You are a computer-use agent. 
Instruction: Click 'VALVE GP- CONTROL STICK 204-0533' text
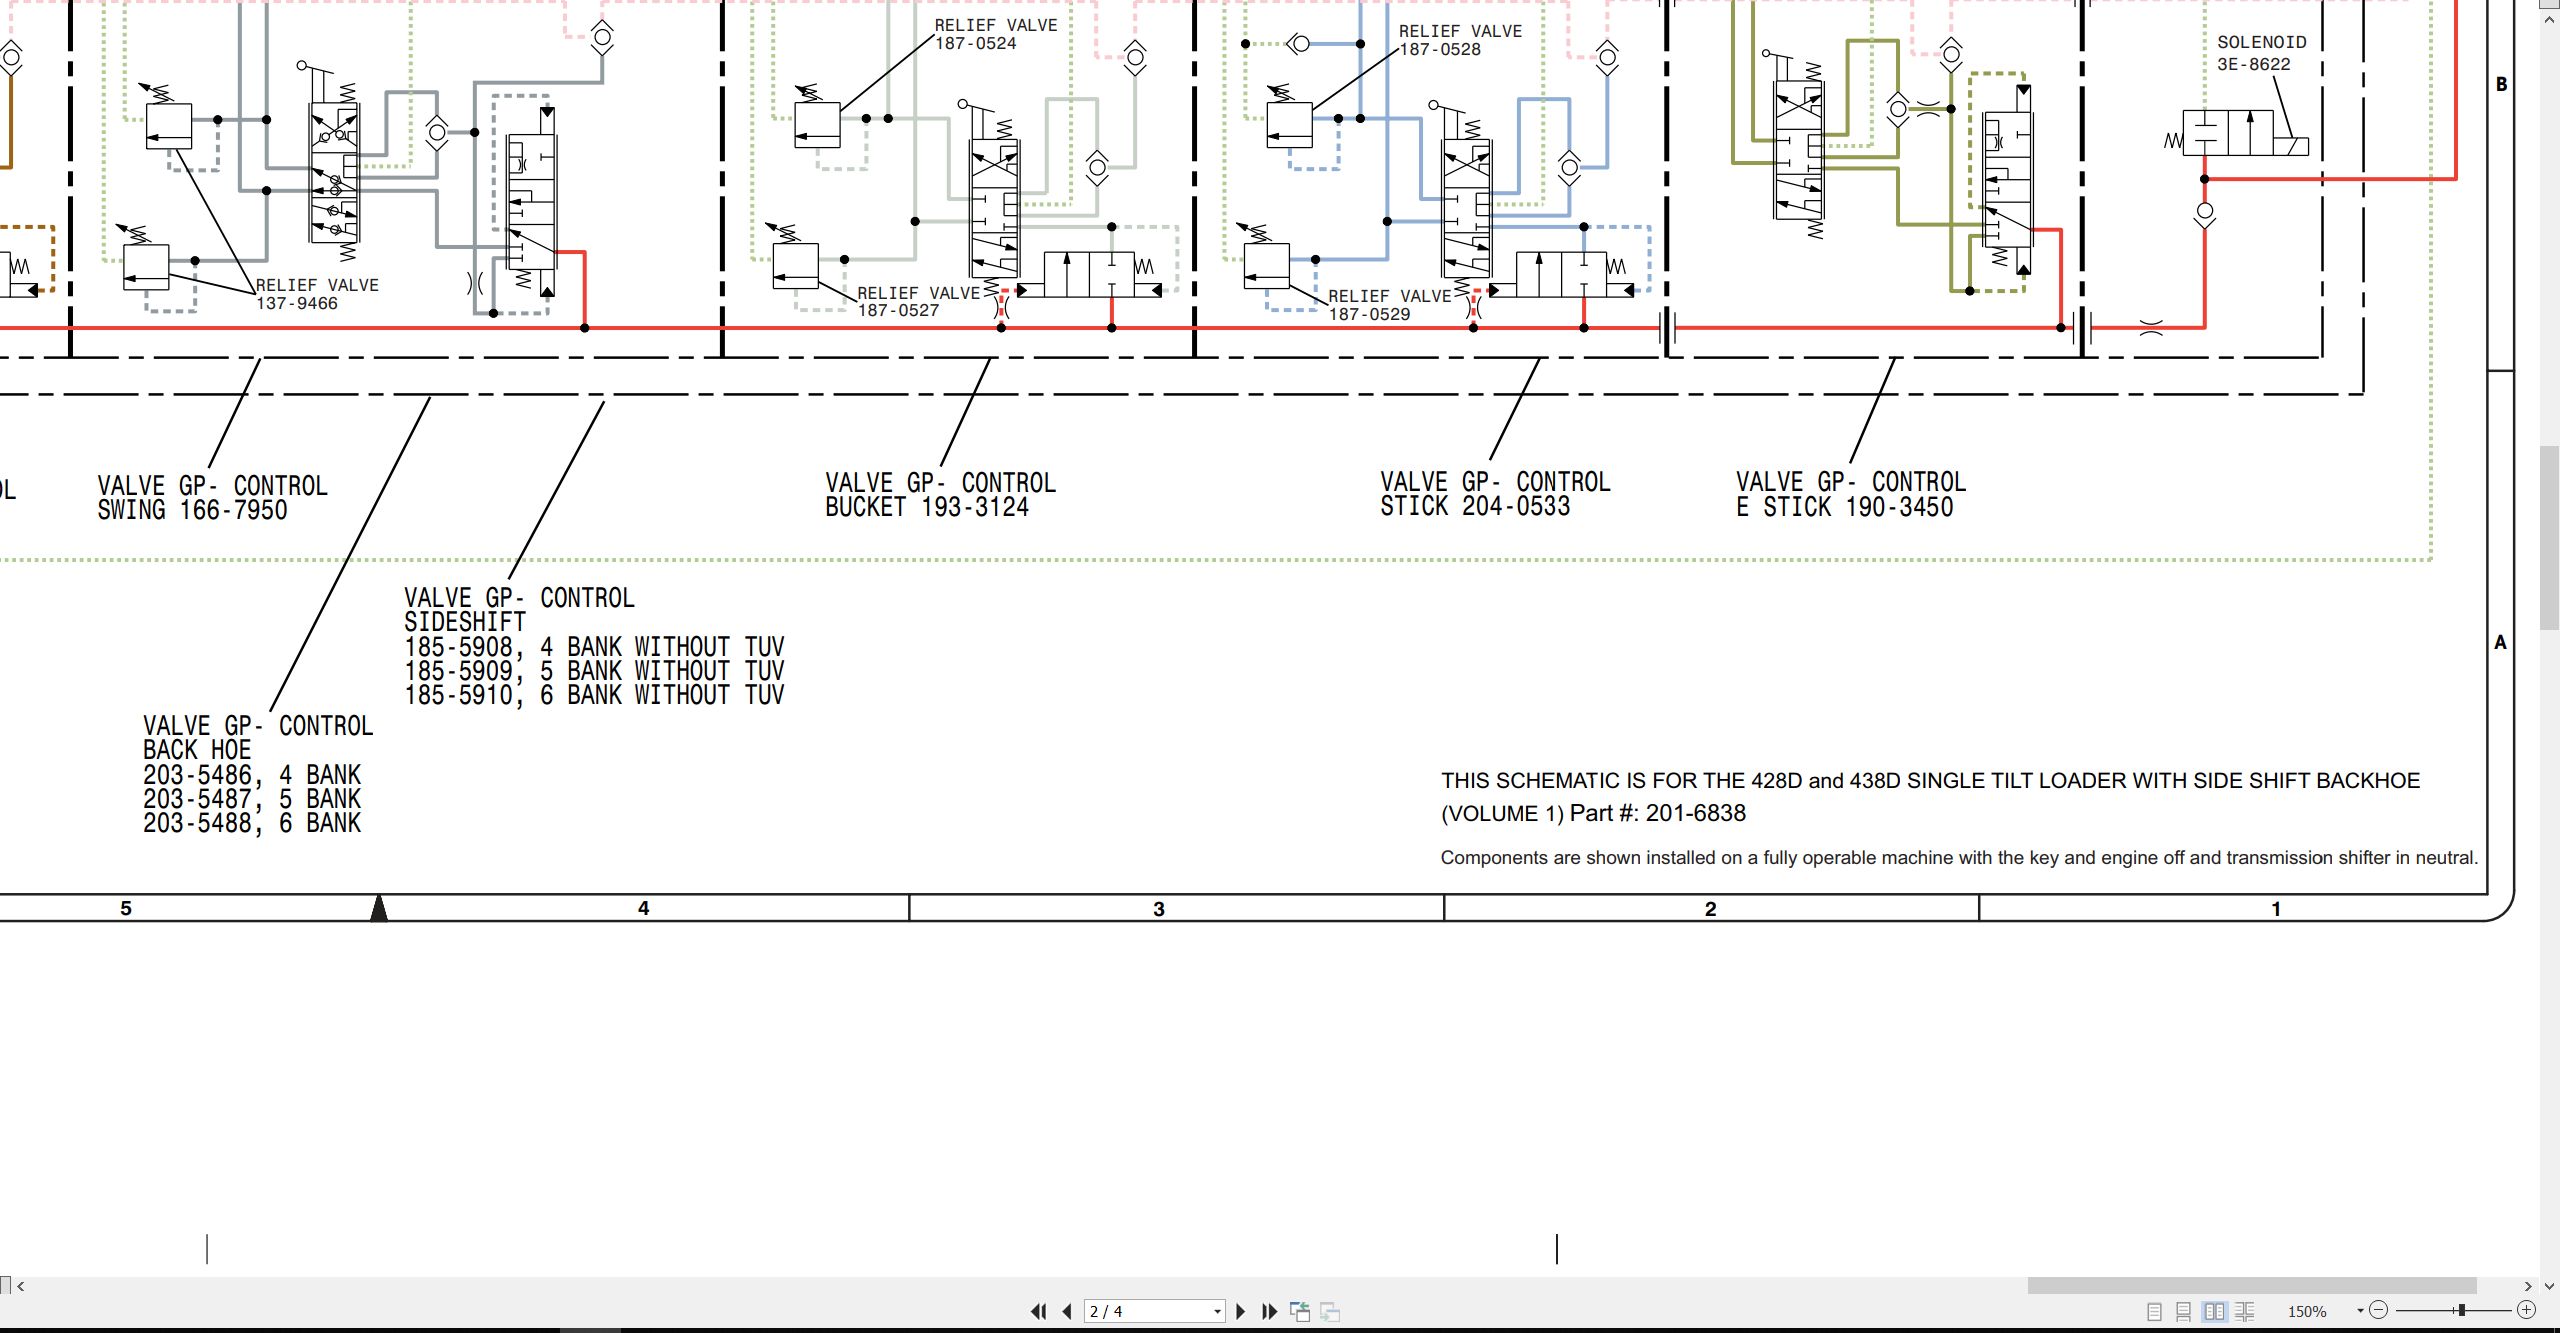pyautogui.click(x=1495, y=494)
